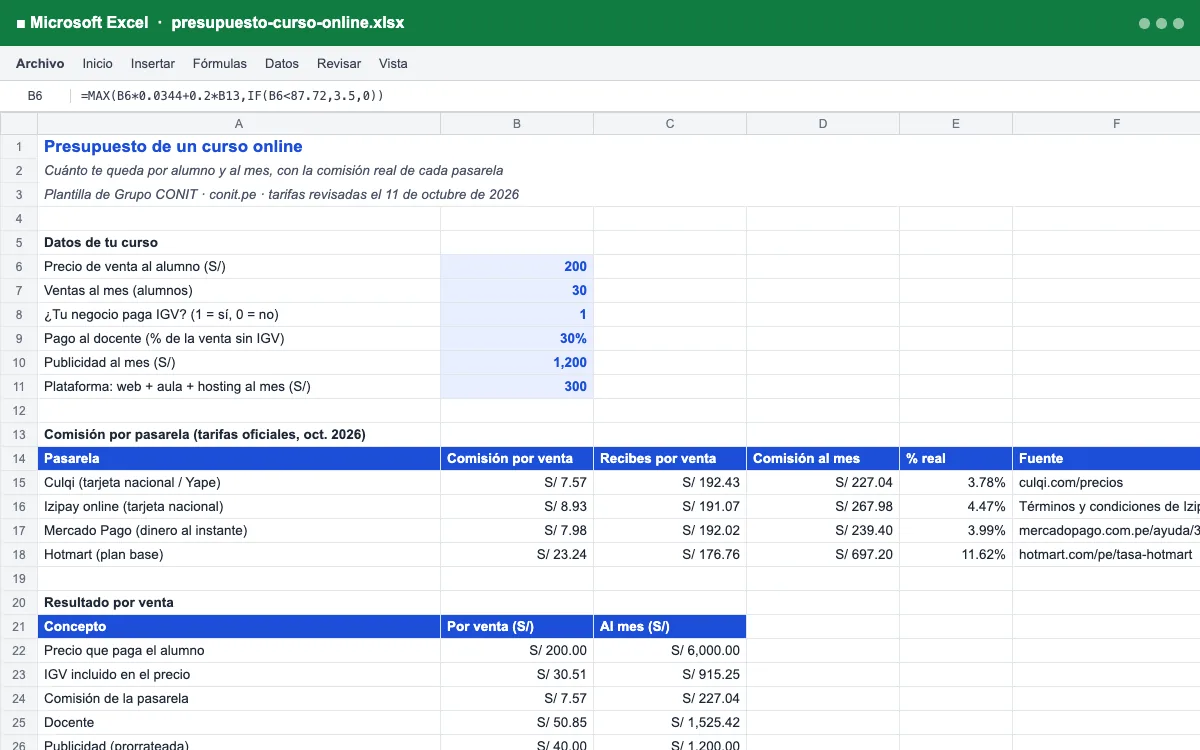Click the formula bar with MAX formula
The height and width of the screenshot is (750, 1200).
tap(635, 96)
